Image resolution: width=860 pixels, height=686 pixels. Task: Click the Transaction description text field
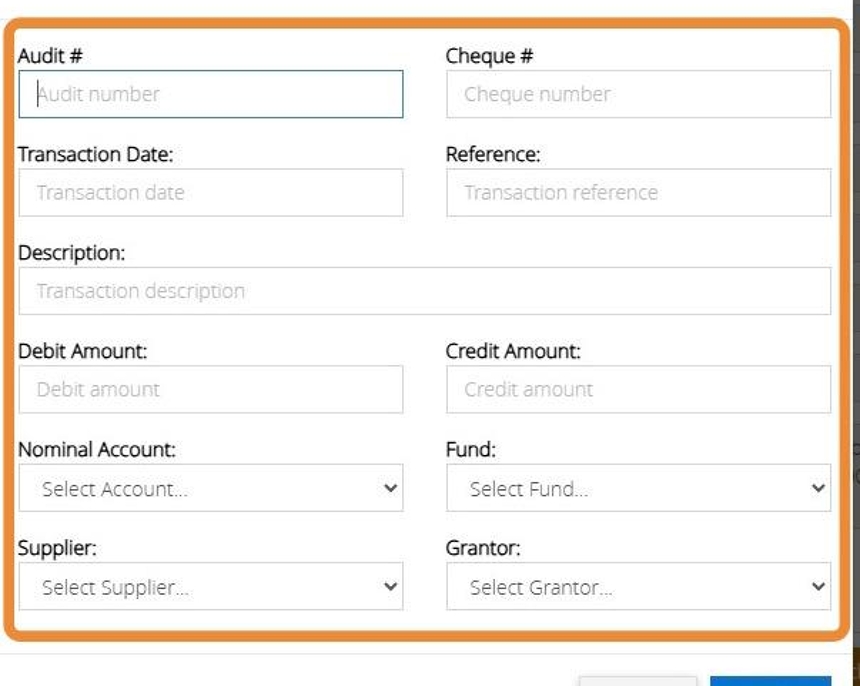coord(424,291)
